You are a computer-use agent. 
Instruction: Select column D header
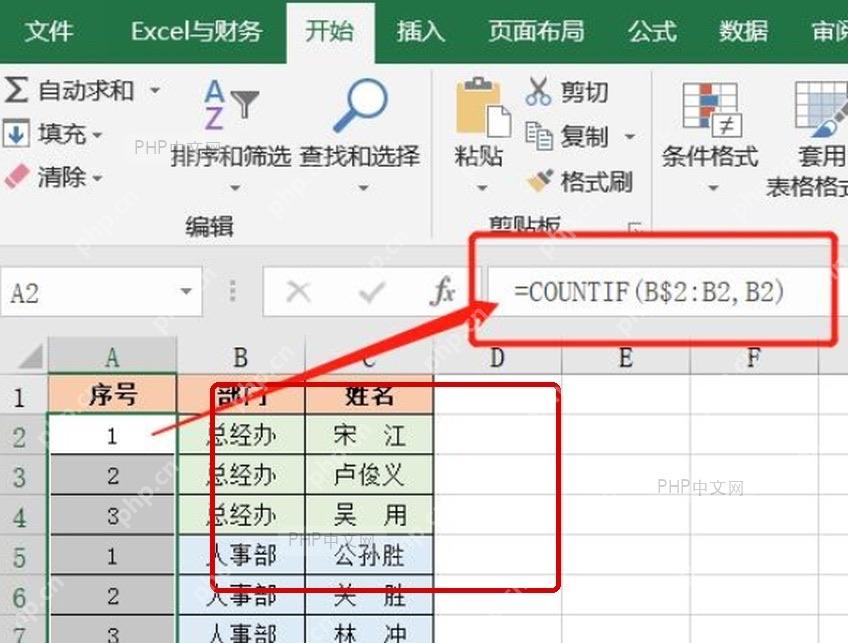[498, 357]
